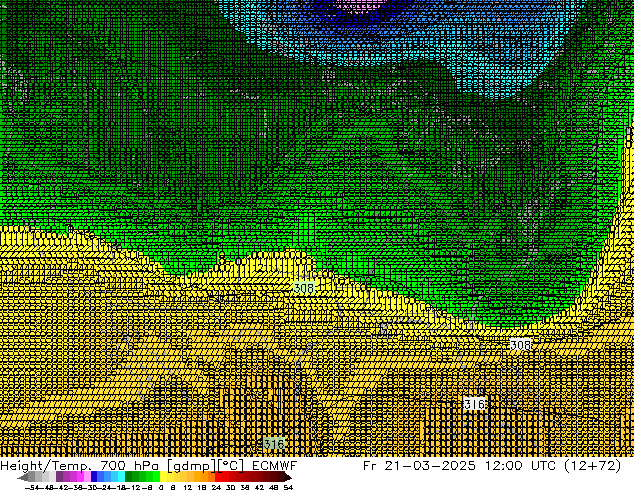Click the 'Height/Temp. 700 hPa' title text
The height and width of the screenshot is (490, 634).
coord(81,466)
